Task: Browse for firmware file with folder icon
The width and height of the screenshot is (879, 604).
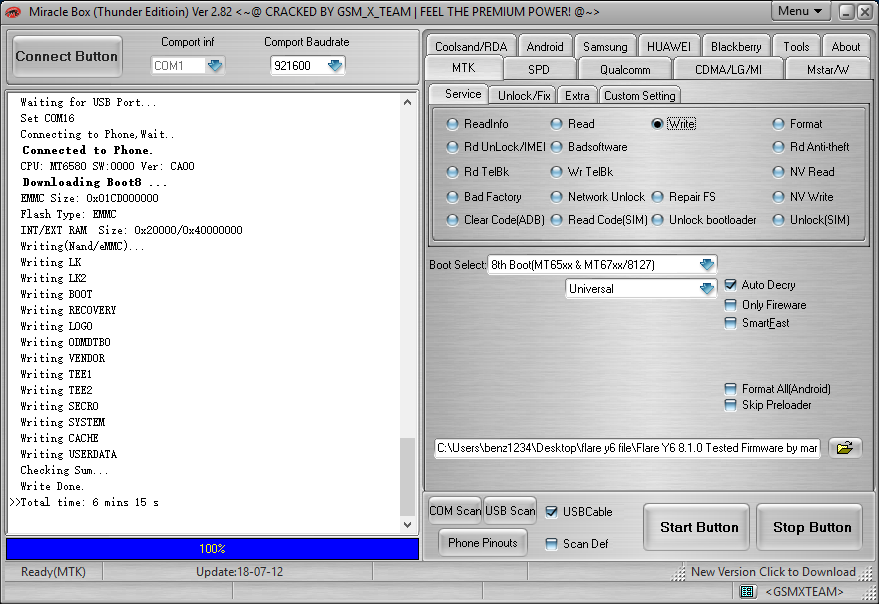Action: point(844,448)
